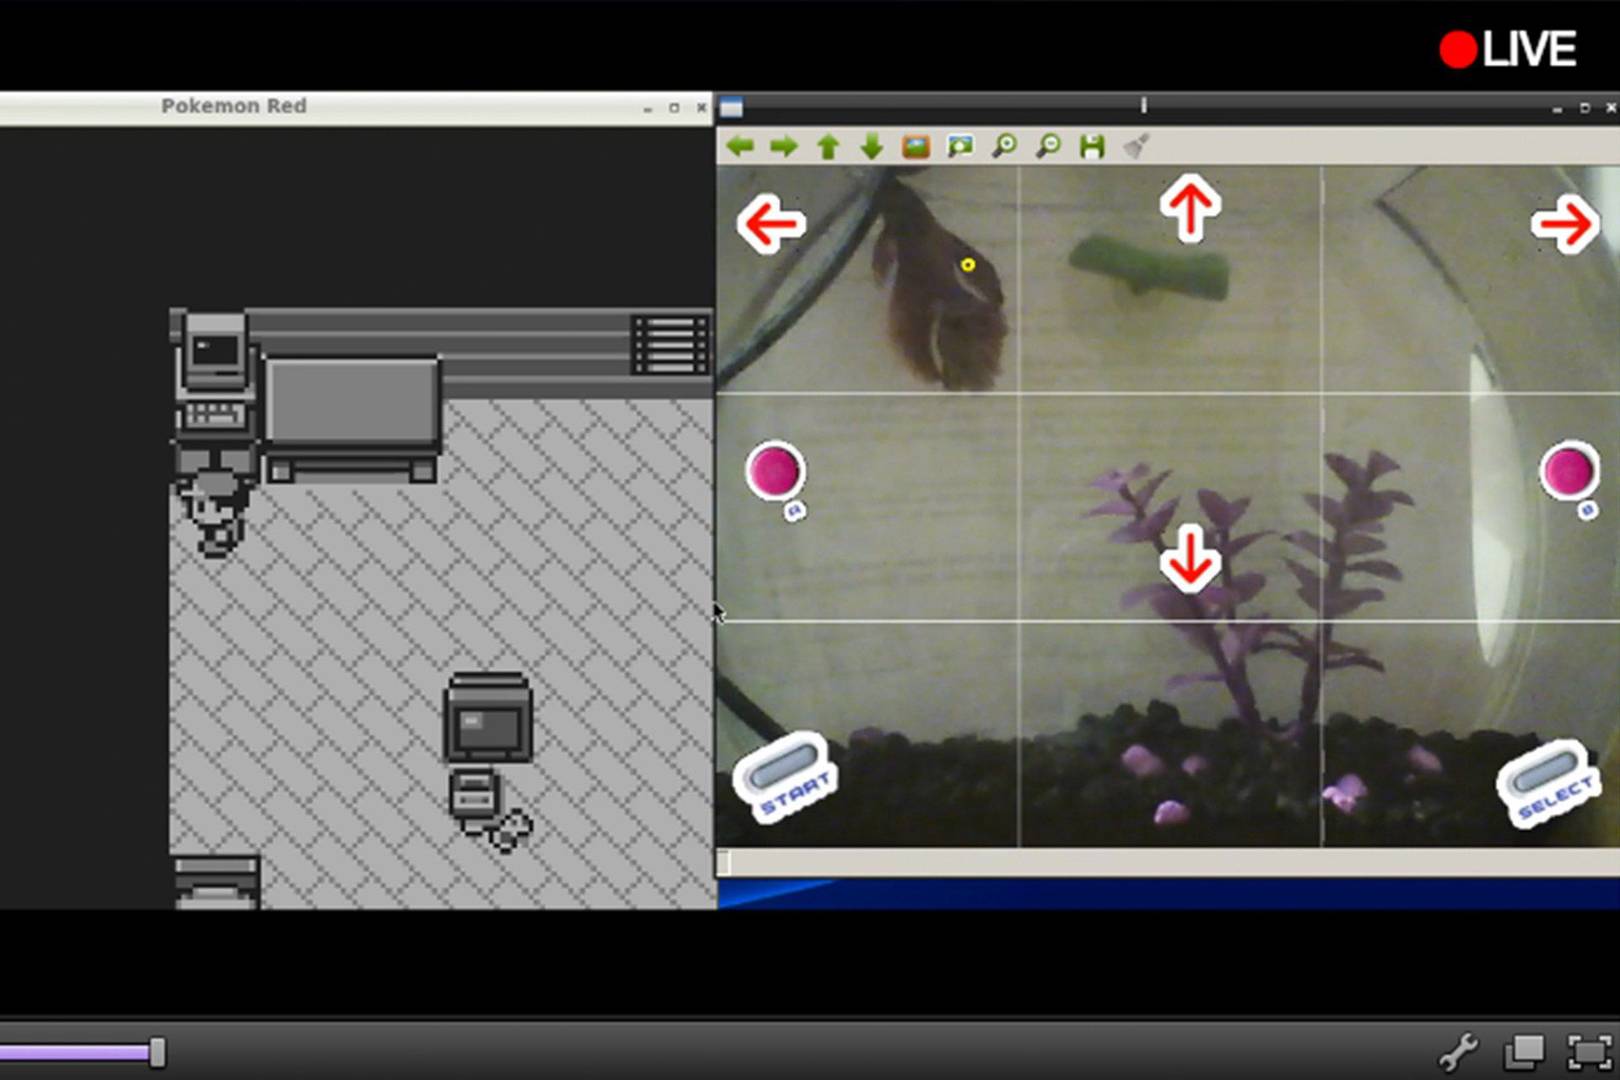
Task: Open the wrench settings icon in player bar
Action: coord(1458,1052)
